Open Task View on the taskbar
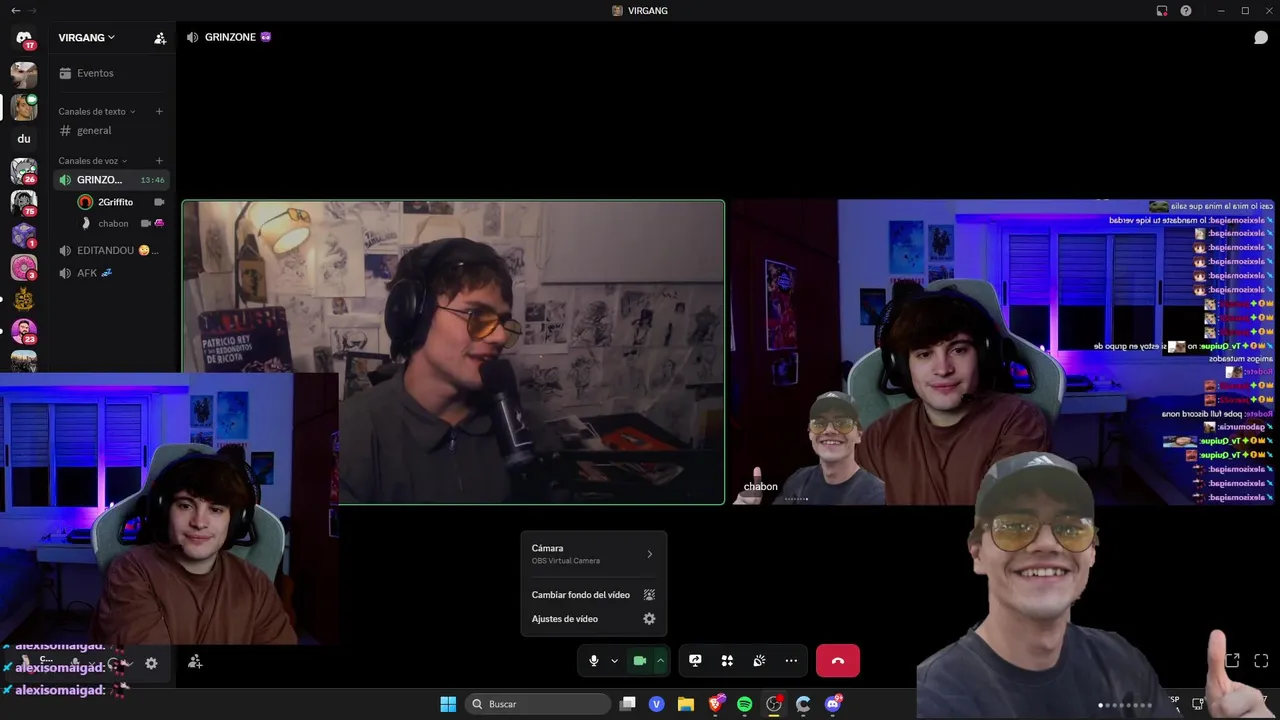The image size is (1280, 720). pos(628,704)
